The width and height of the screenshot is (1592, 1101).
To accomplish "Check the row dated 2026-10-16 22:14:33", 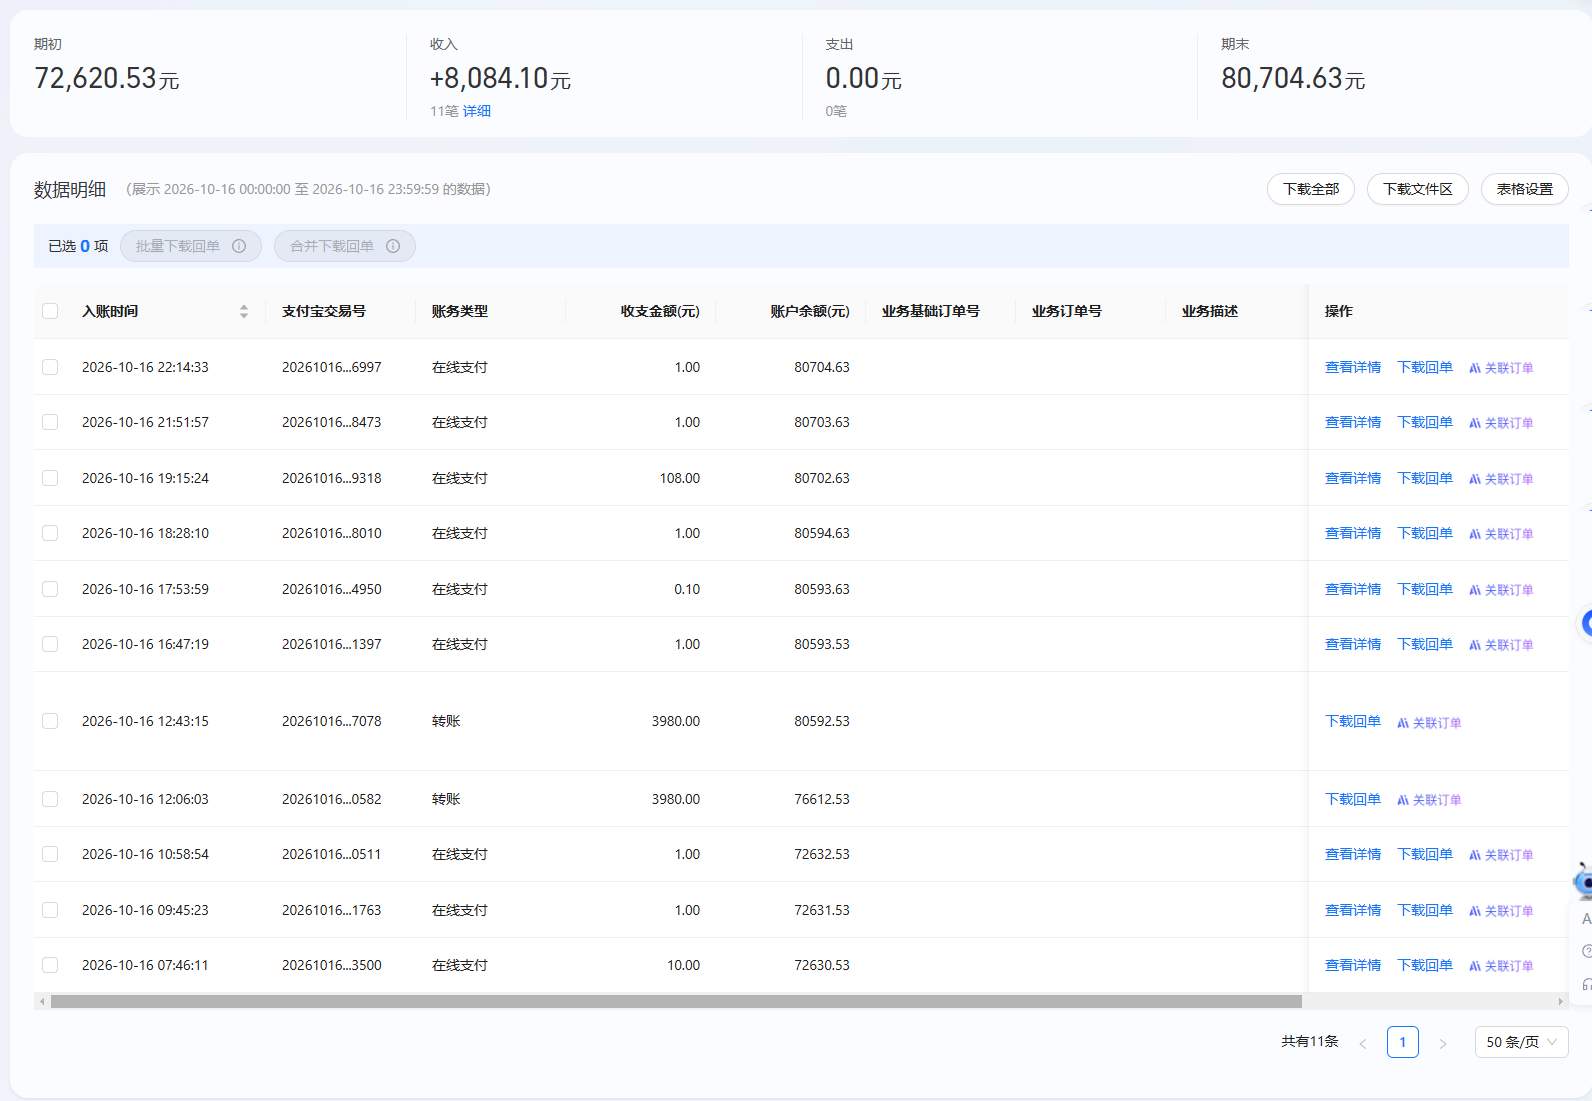I will tap(50, 367).
